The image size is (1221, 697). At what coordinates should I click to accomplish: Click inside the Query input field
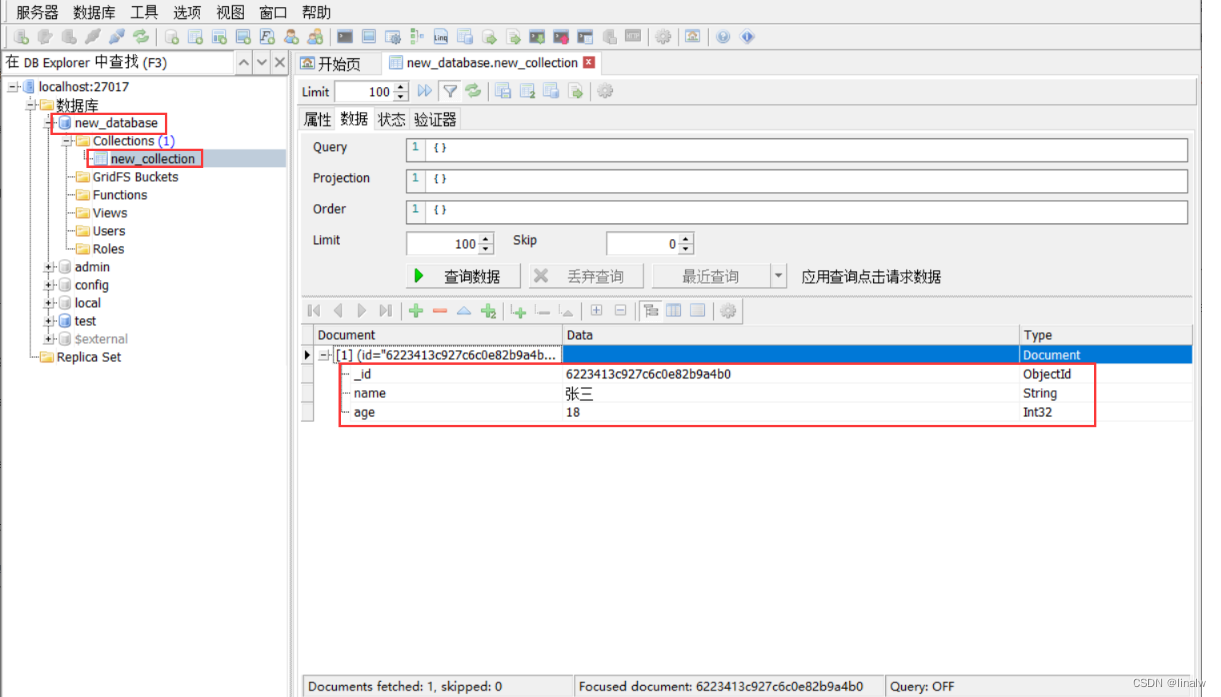(700, 148)
